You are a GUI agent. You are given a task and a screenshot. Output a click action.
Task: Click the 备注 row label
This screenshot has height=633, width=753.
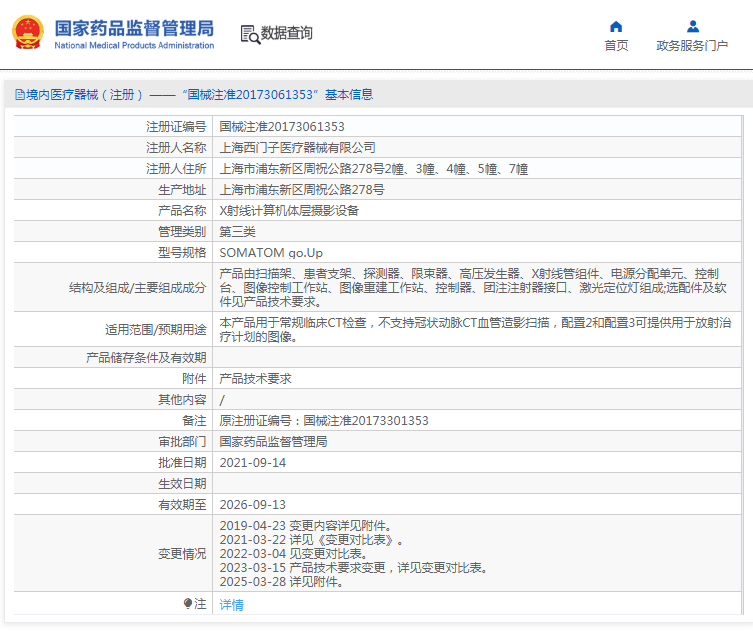194,421
